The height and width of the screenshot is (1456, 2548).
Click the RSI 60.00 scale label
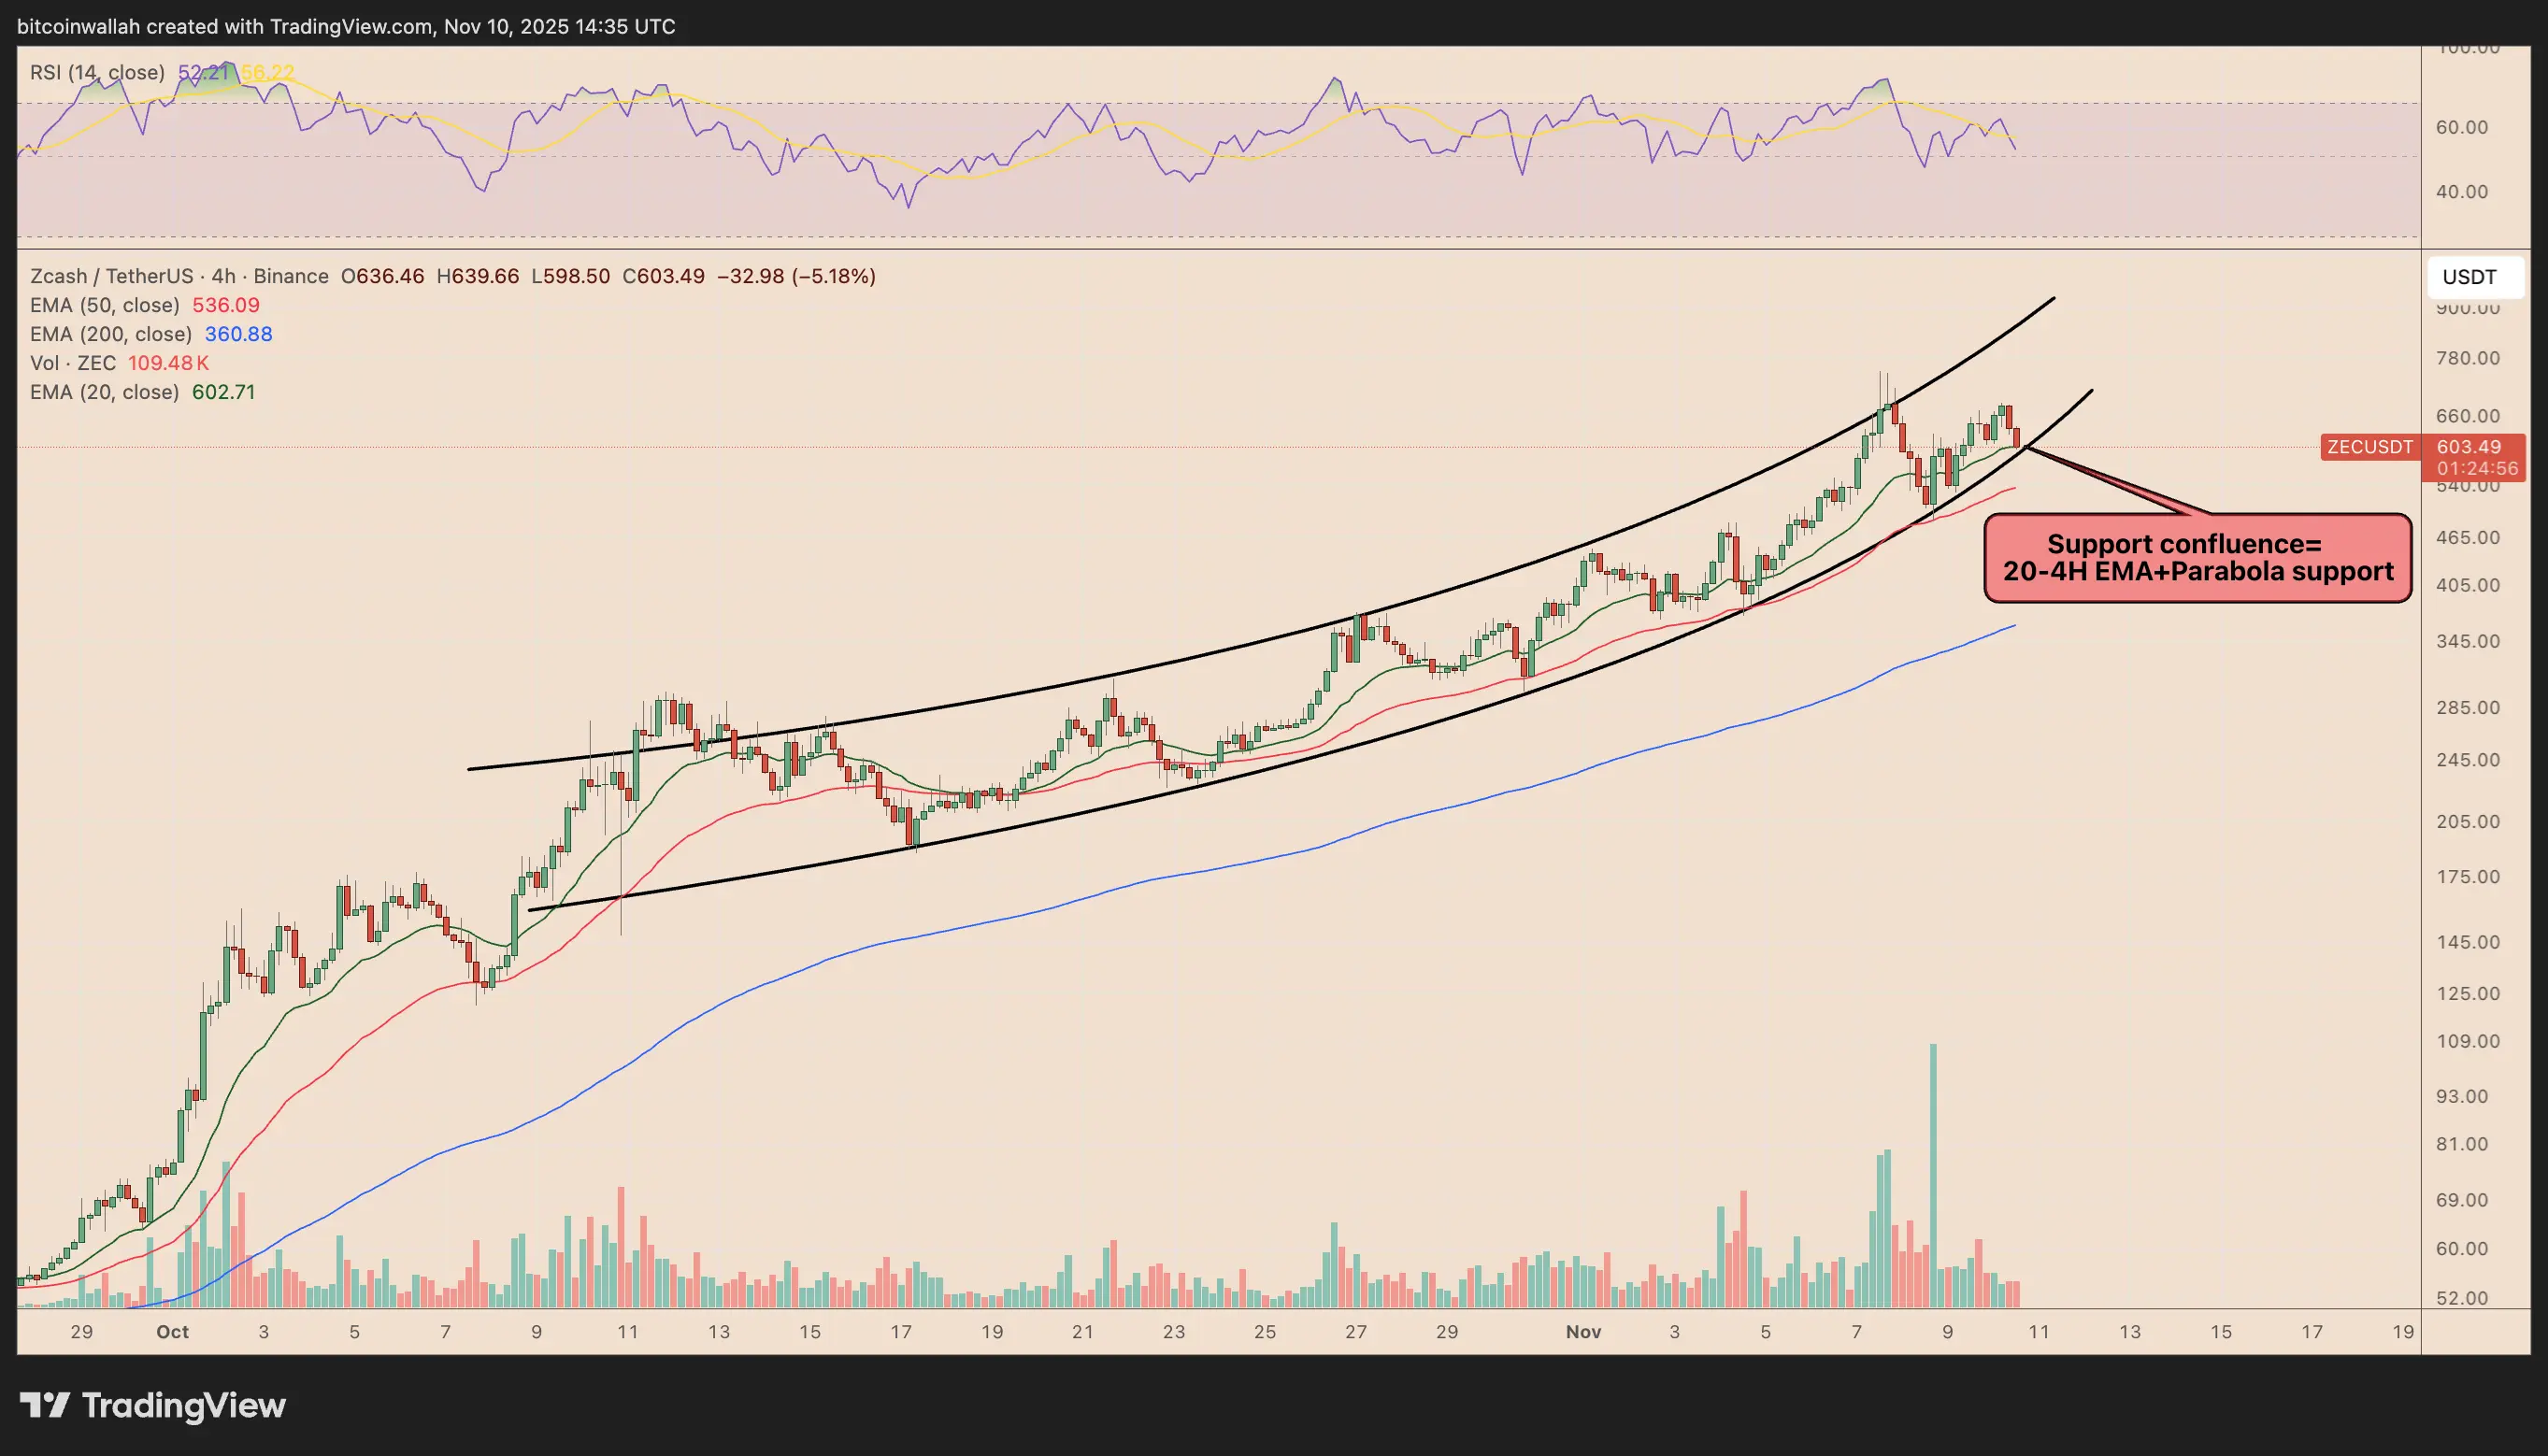[x=2461, y=127]
